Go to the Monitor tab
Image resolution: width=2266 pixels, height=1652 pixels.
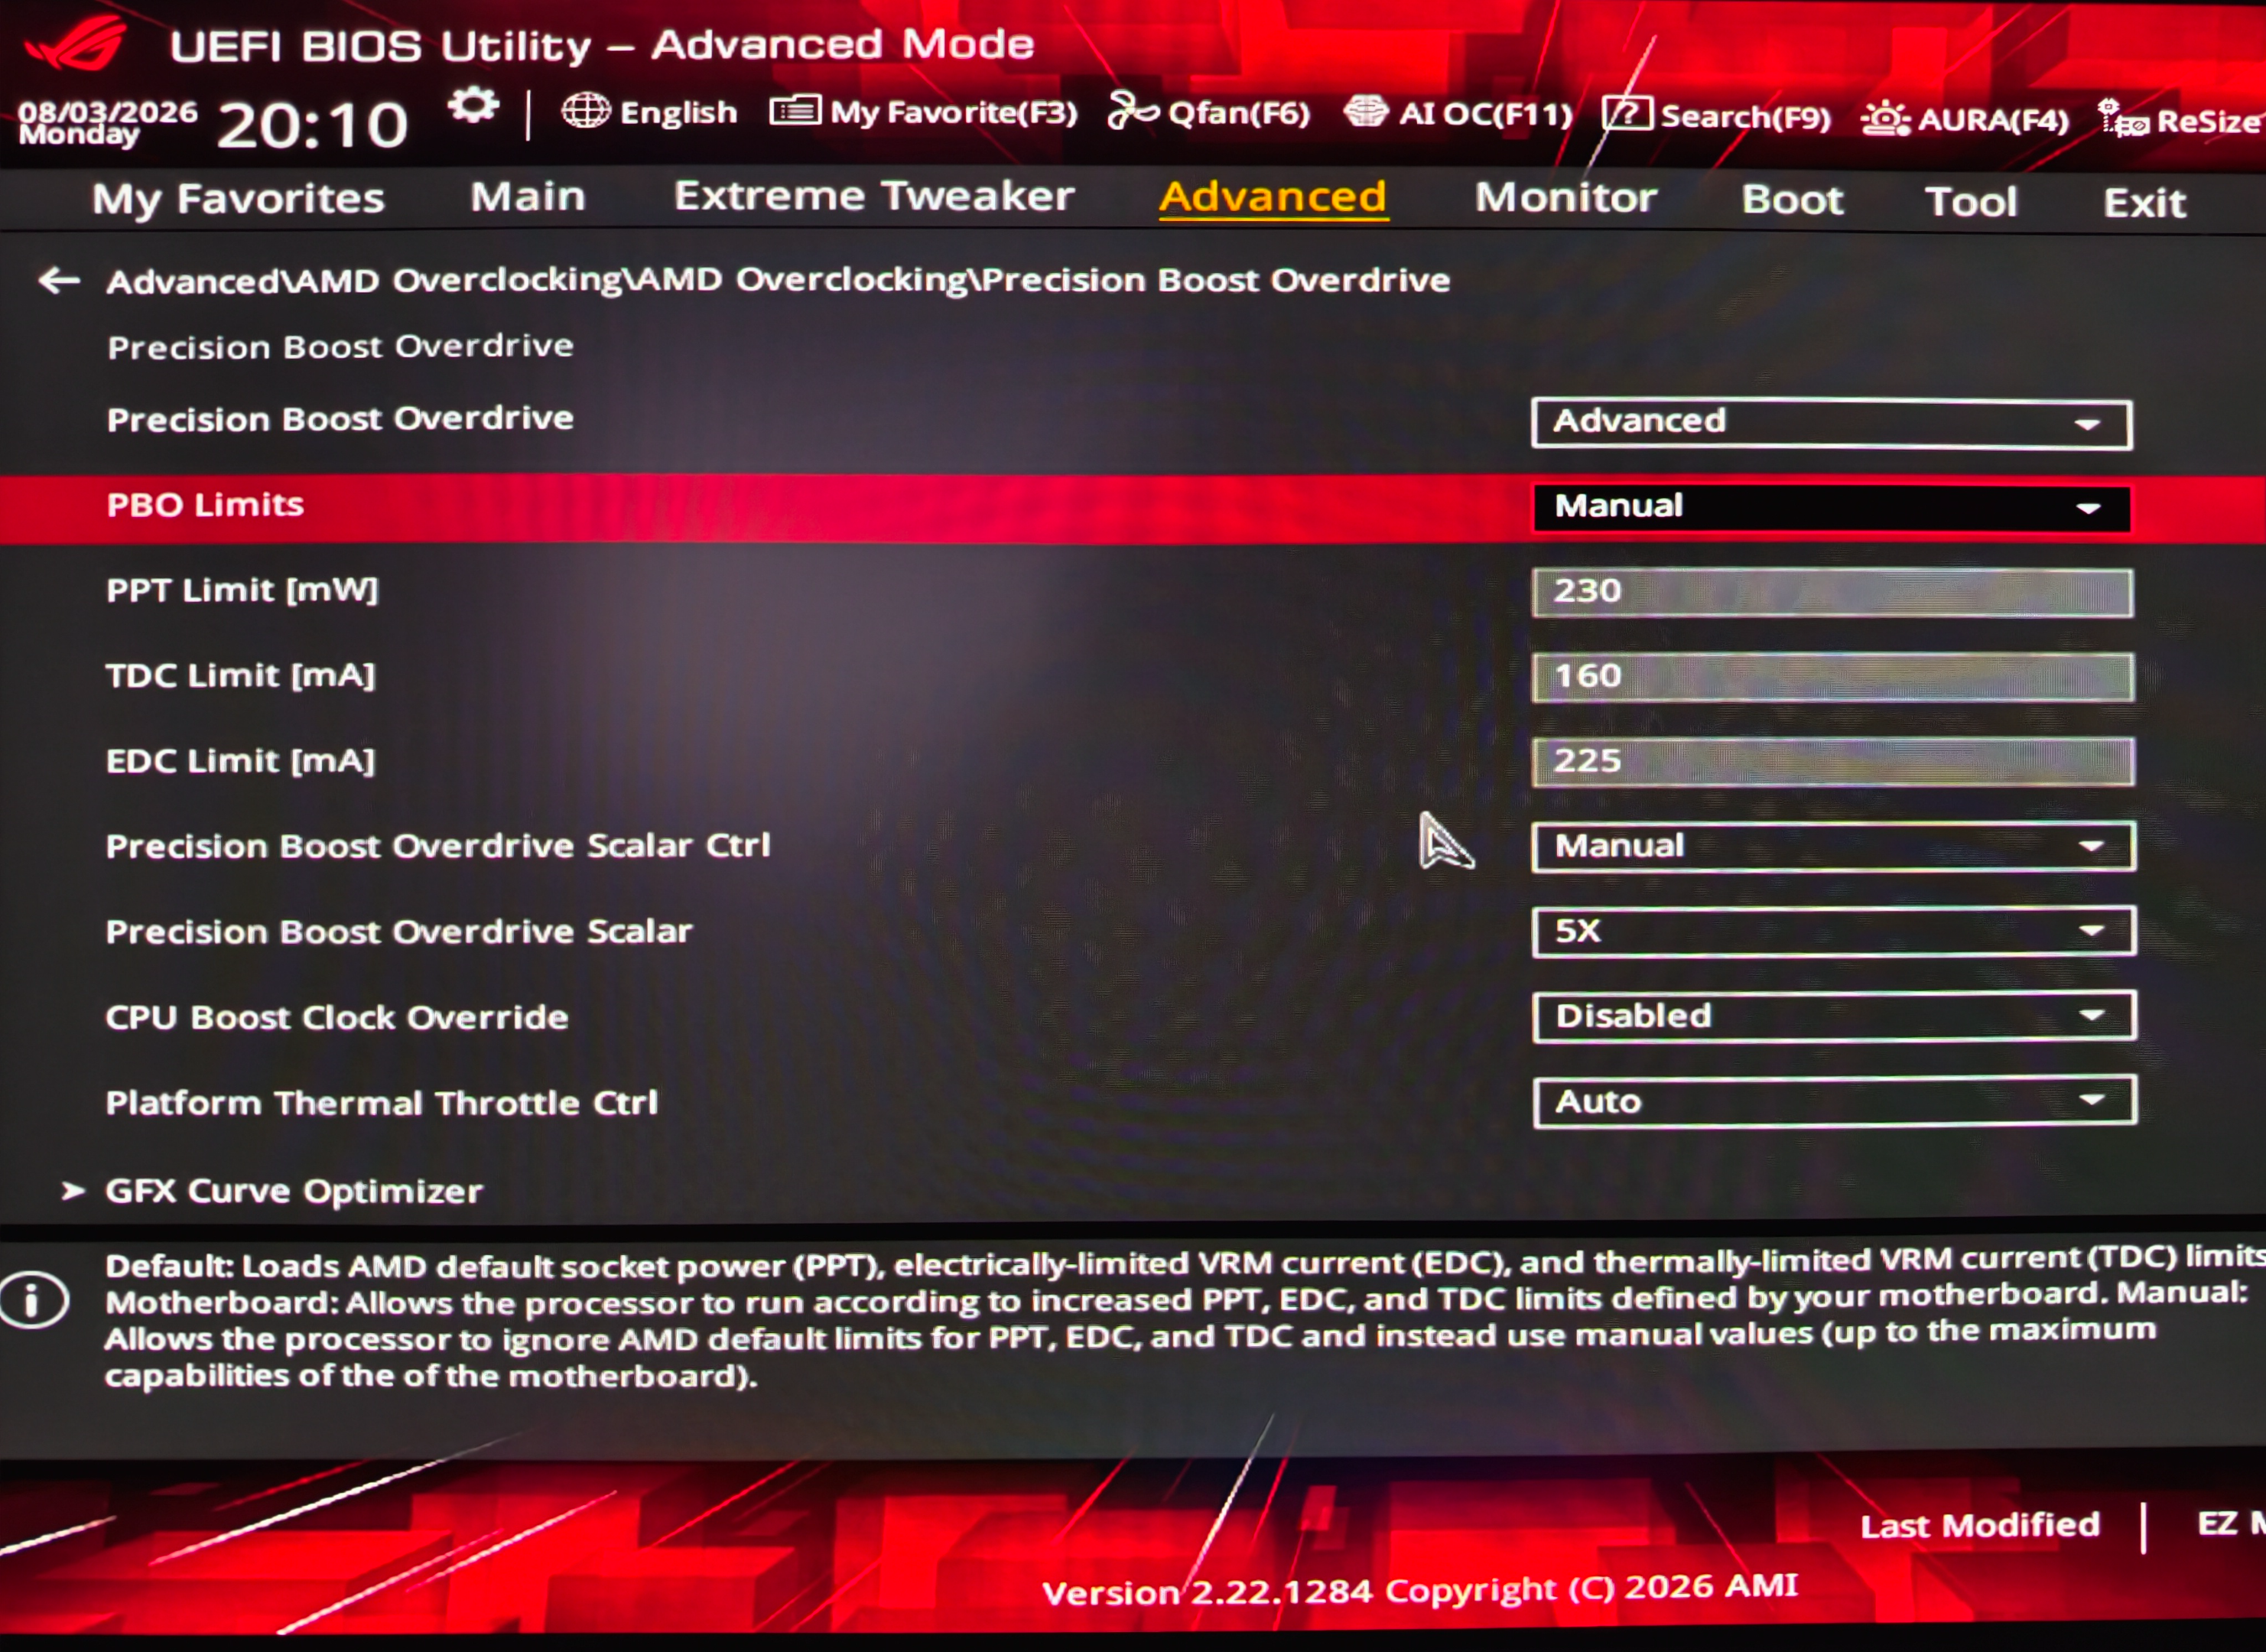point(1566,197)
